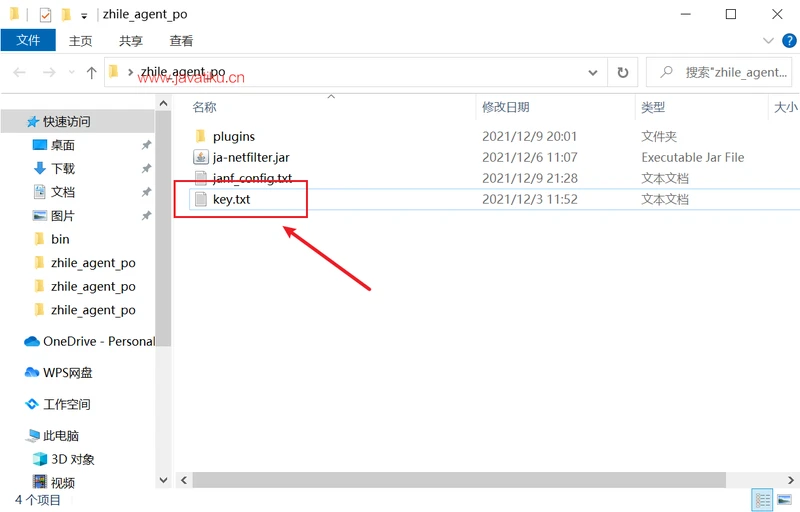This screenshot has height=512, width=800.
Task: Click the Back navigation arrow
Action: 20,72
